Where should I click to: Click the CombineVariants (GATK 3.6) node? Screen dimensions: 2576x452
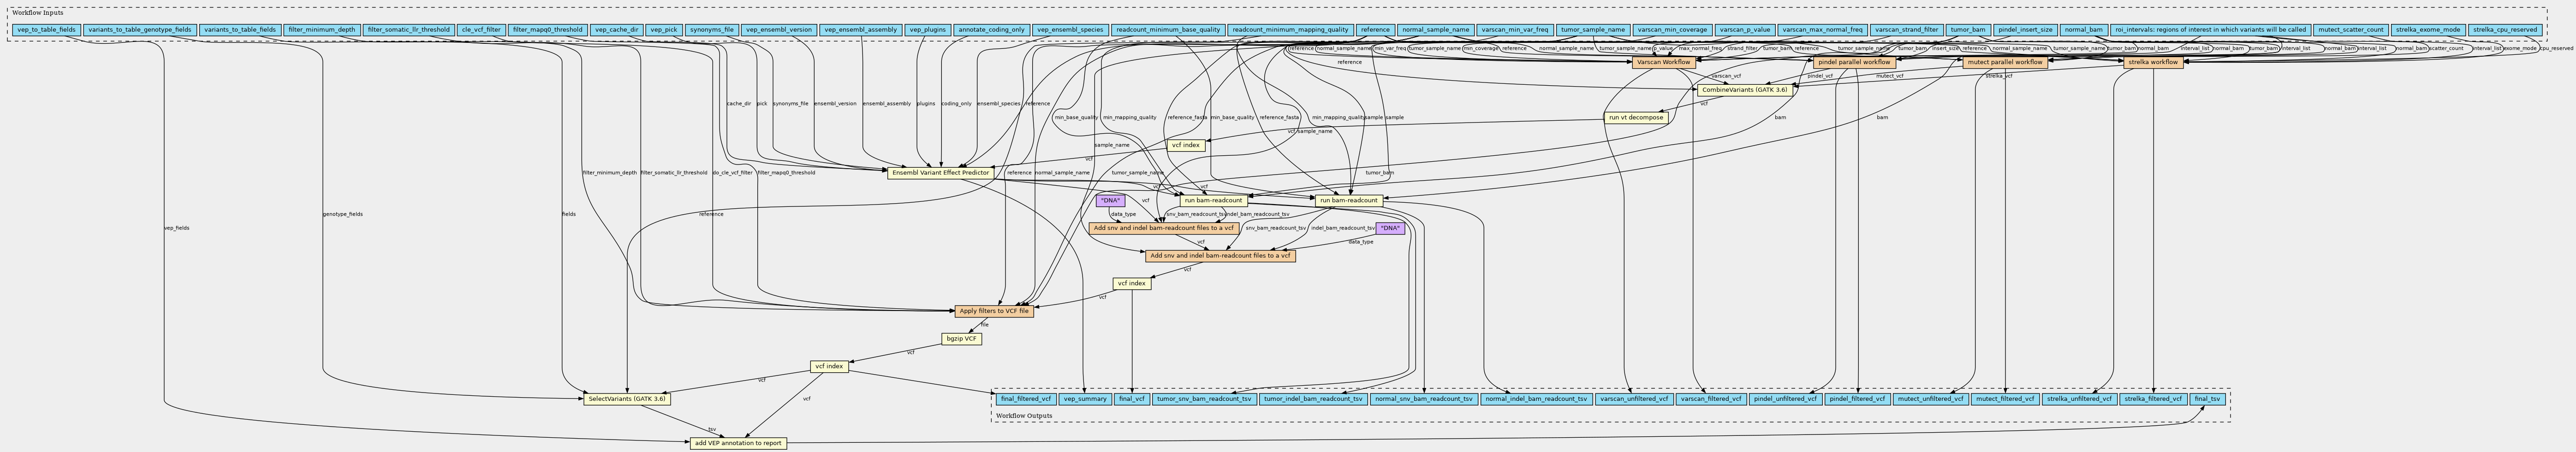click(x=1743, y=90)
